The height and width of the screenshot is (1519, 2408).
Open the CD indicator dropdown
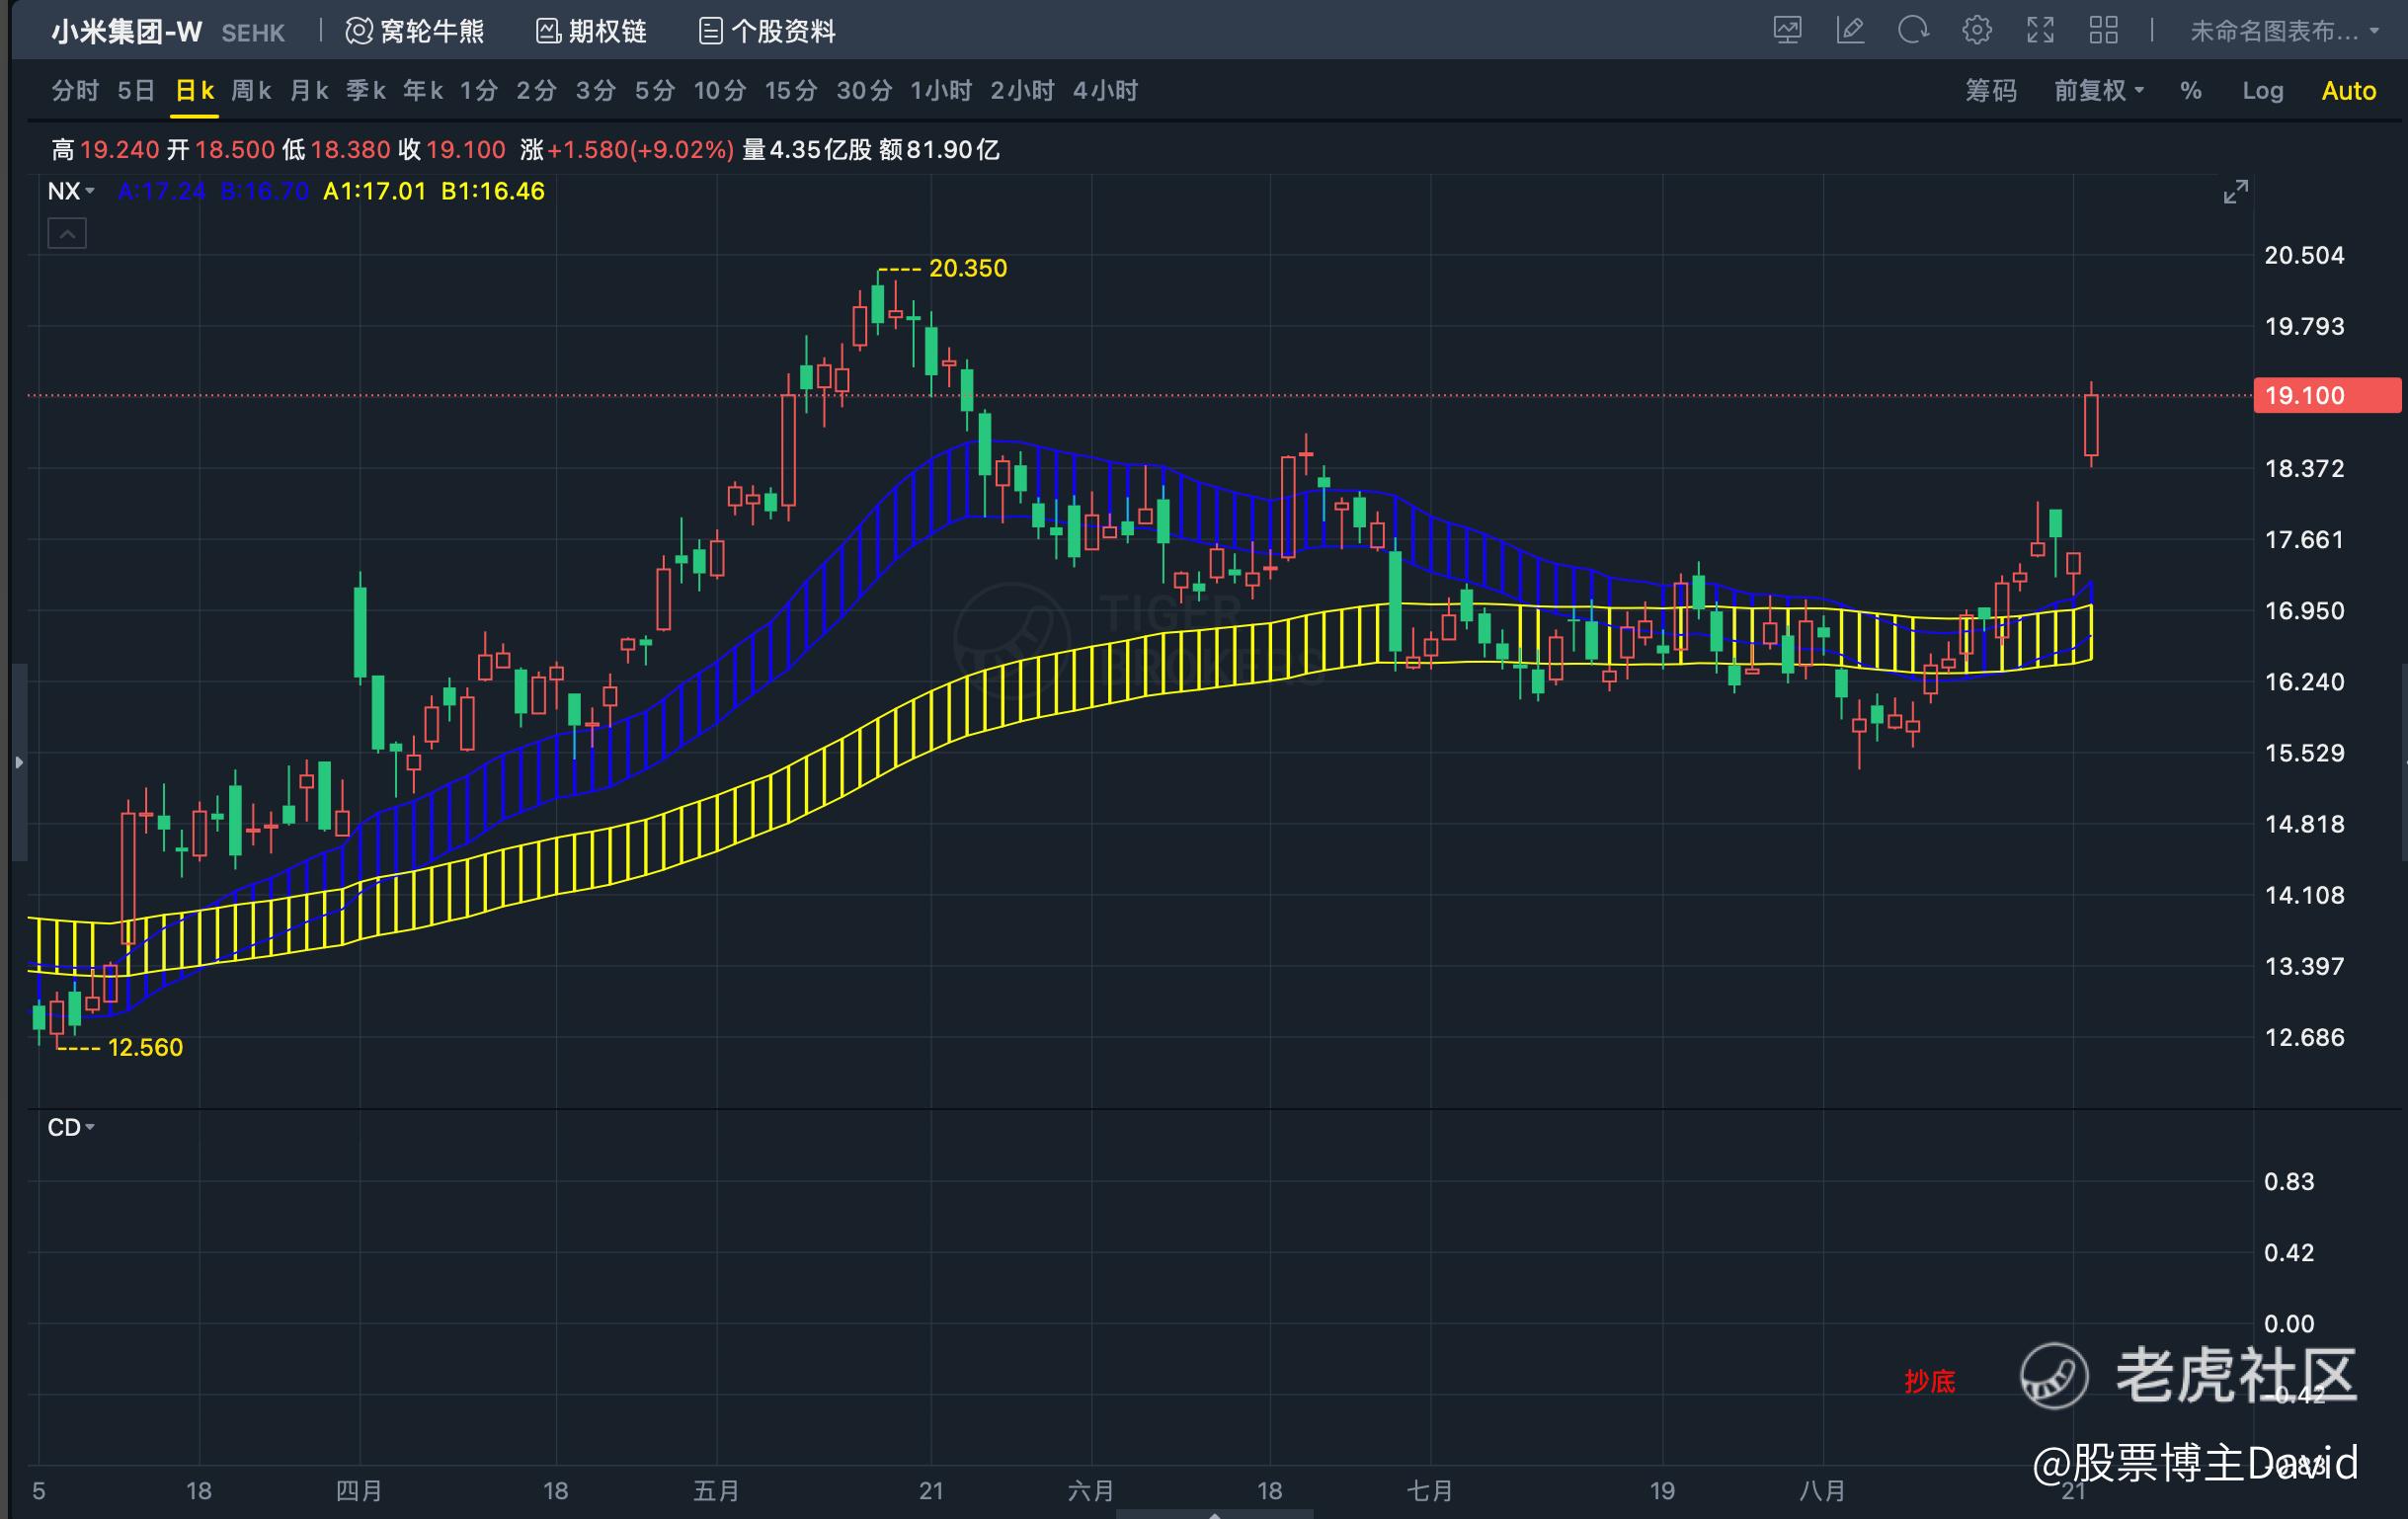(x=71, y=1127)
